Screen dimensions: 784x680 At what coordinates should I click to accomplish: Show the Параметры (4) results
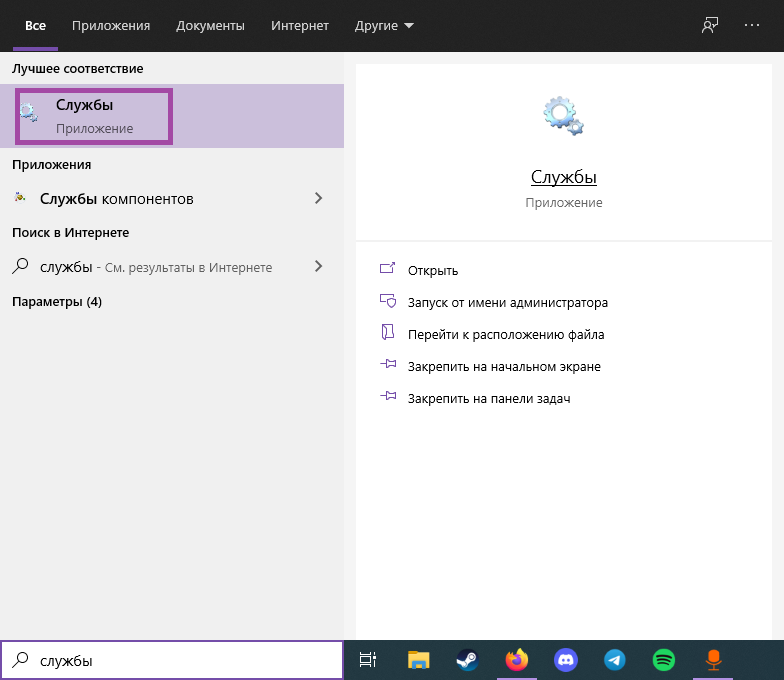tap(57, 302)
